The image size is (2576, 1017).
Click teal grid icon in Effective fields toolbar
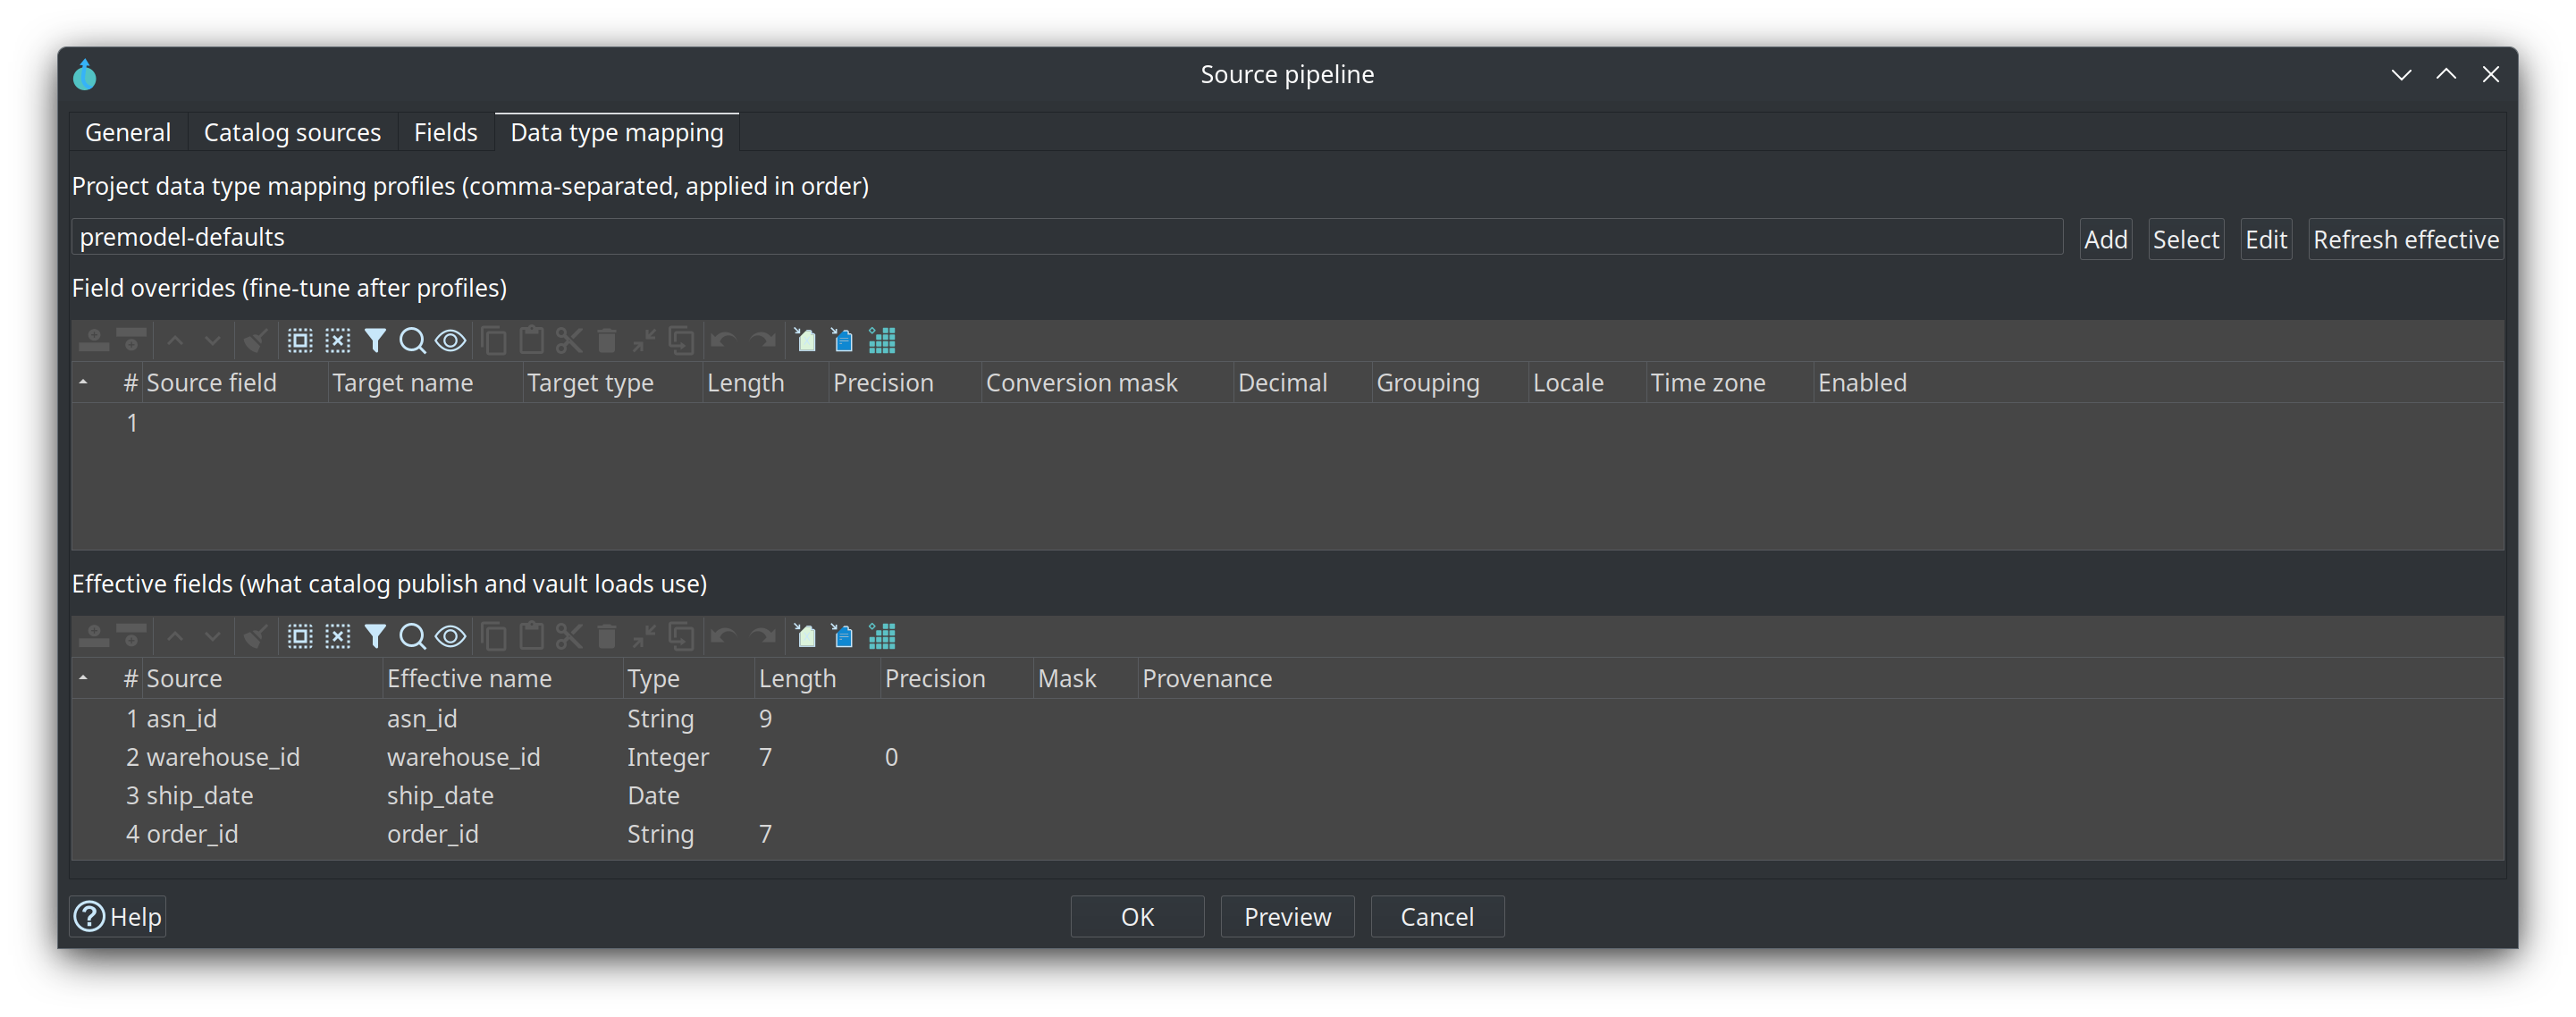882,636
